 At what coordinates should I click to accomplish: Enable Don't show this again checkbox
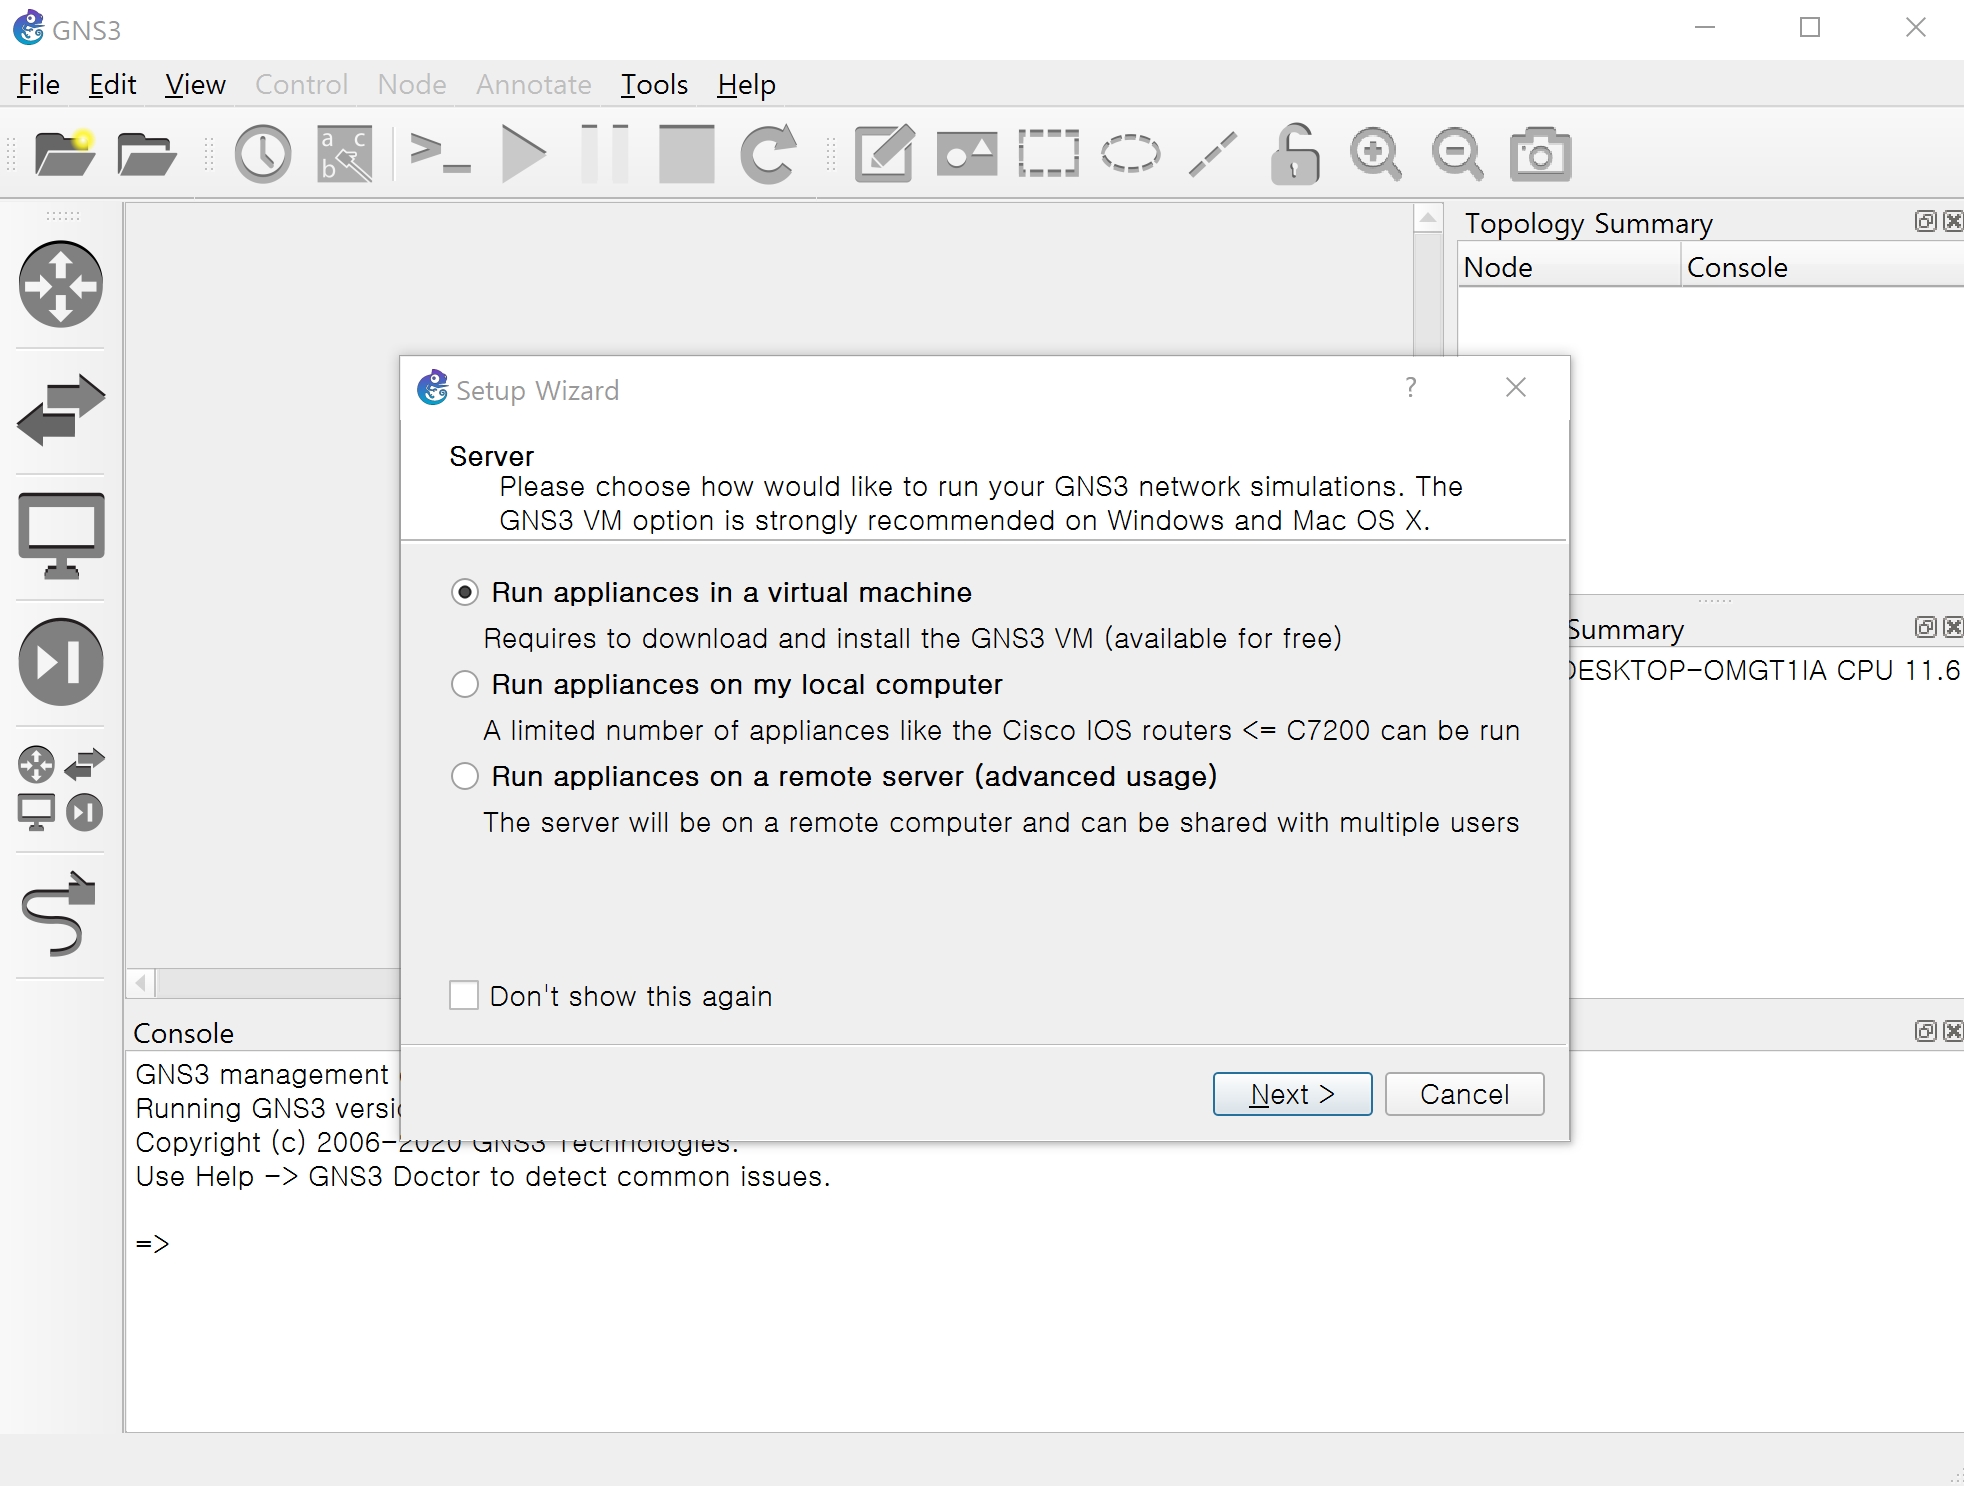click(464, 996)
